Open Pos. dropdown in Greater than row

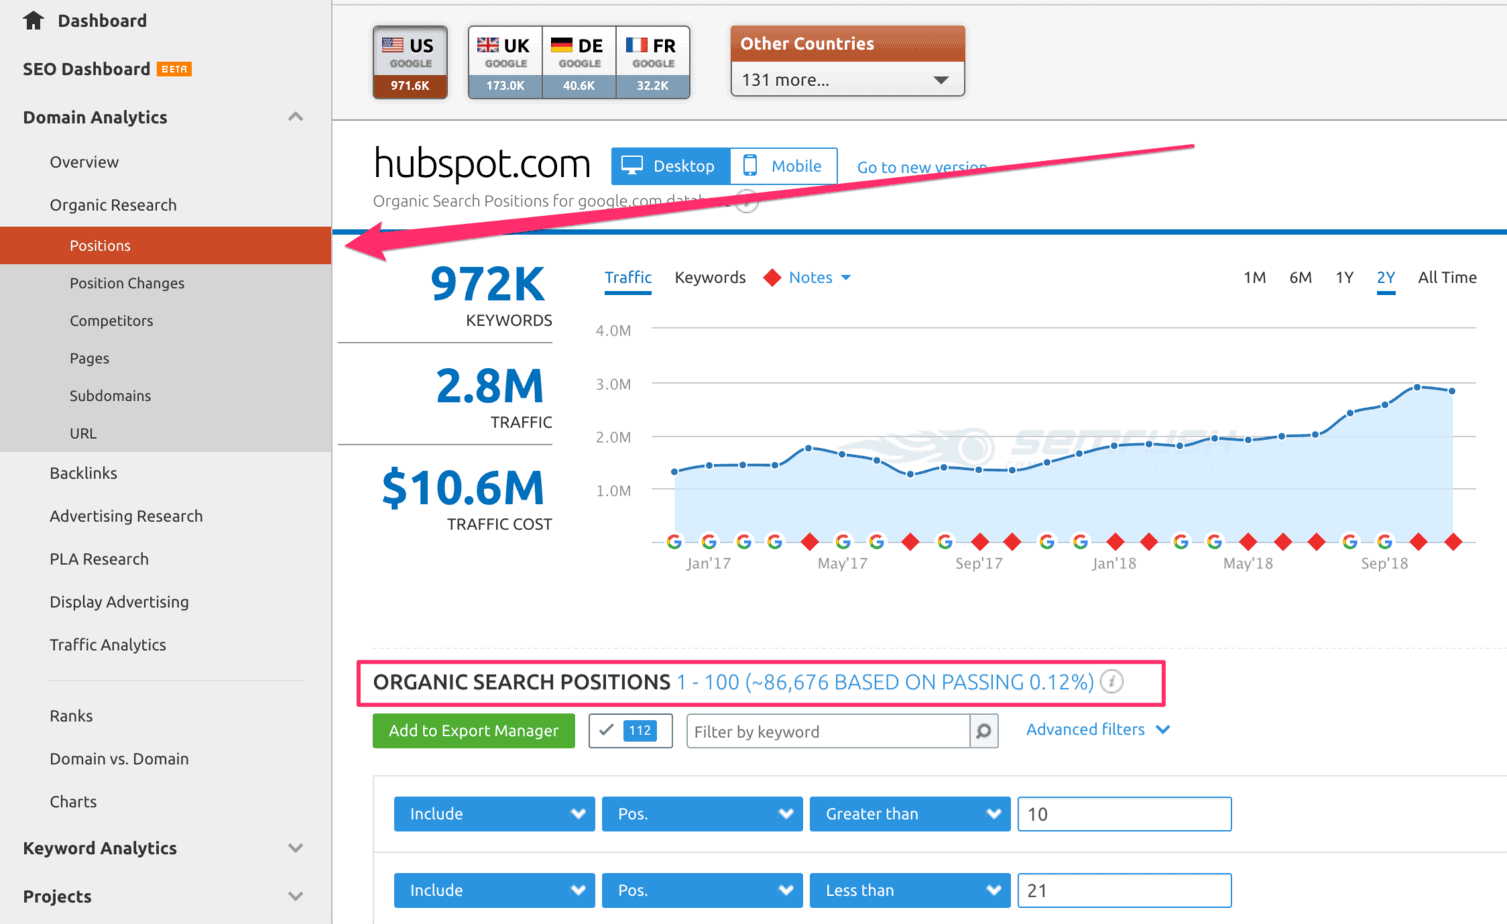click(x=702, y=814)
